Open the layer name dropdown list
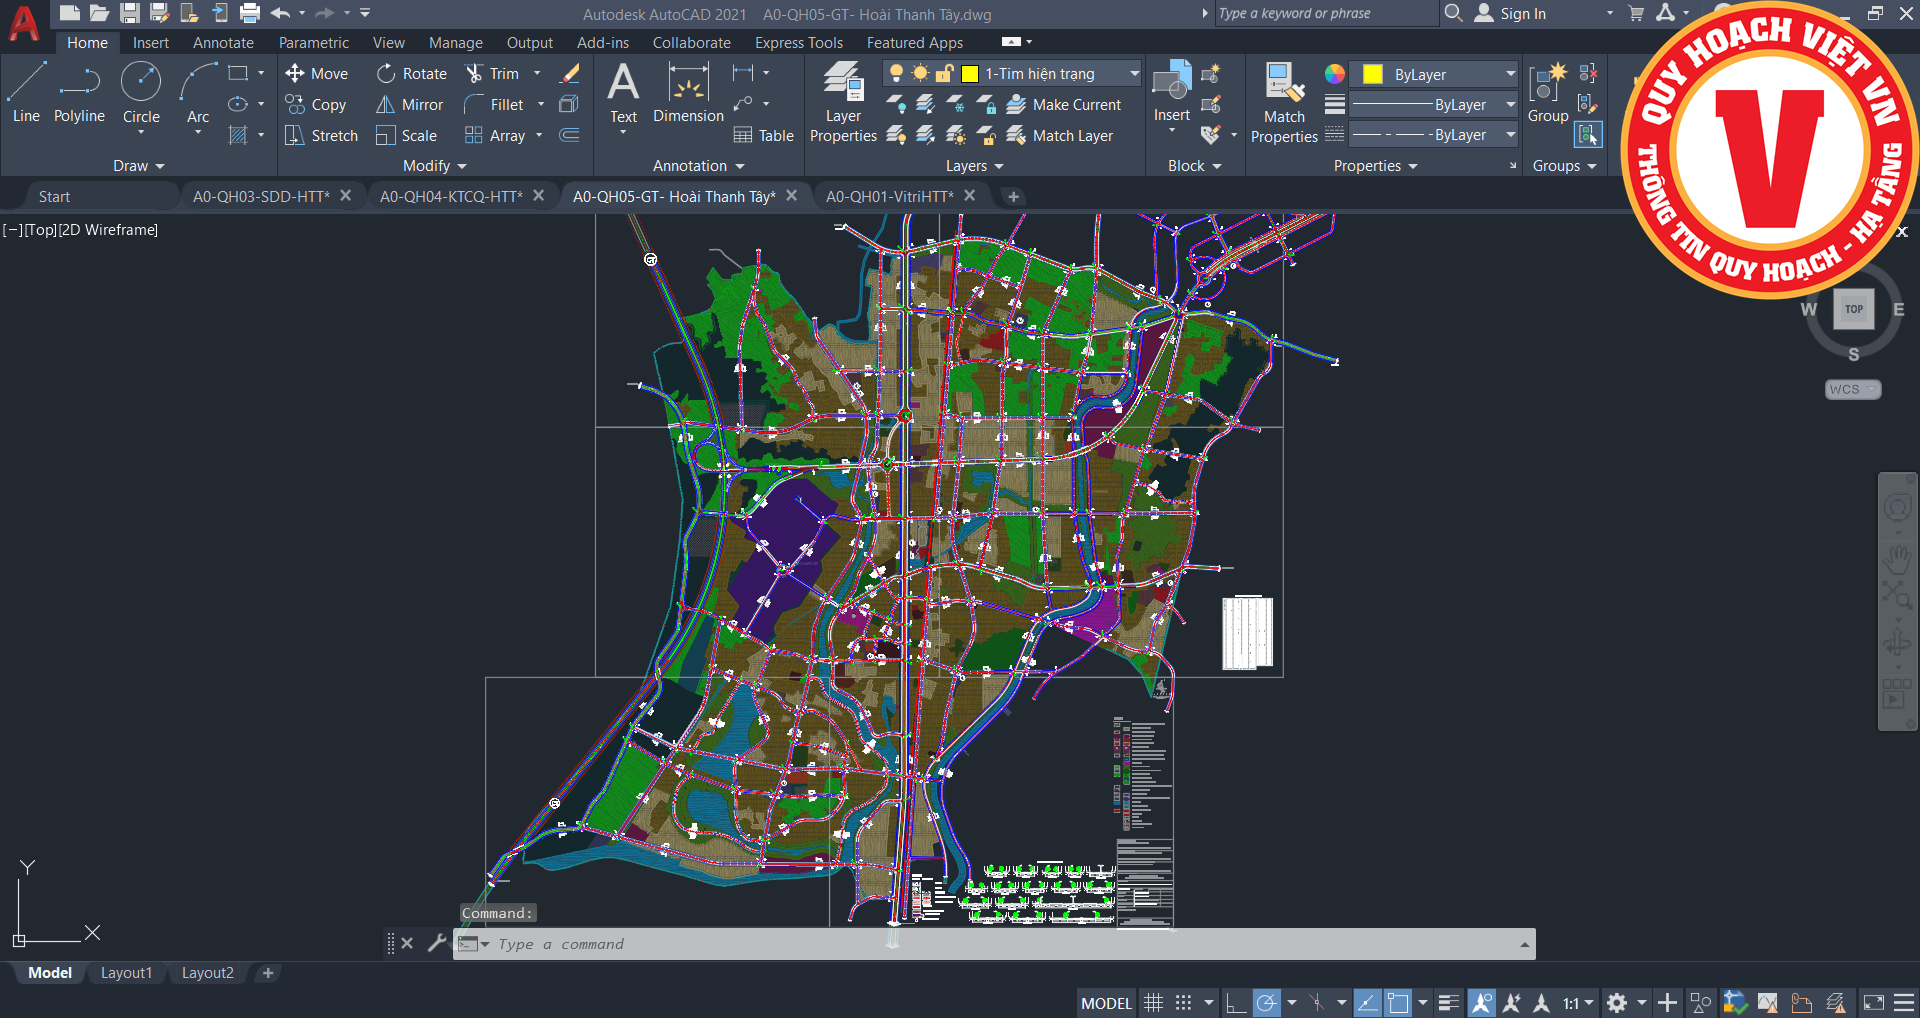This screenshot has height=1018, width=1920. [x=1134, y=74]
